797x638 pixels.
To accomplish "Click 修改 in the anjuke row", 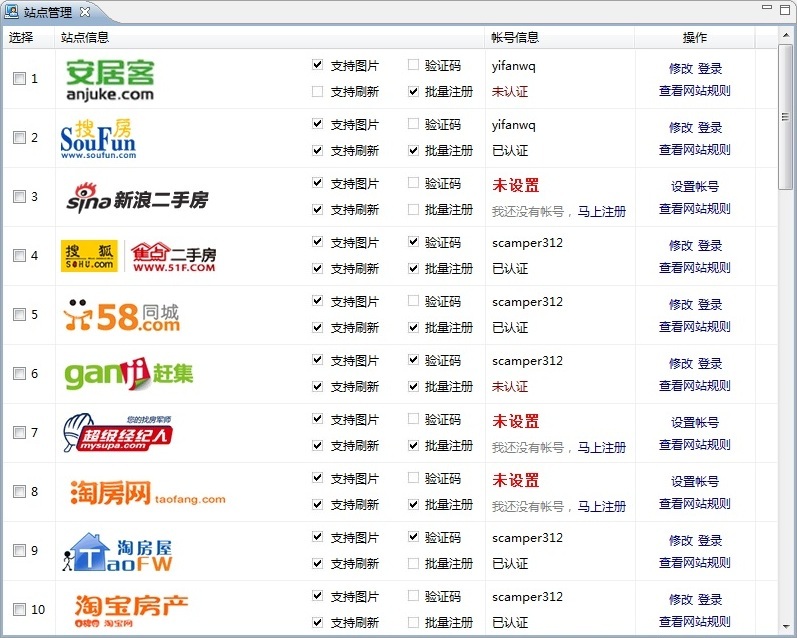I will [681, 68].
